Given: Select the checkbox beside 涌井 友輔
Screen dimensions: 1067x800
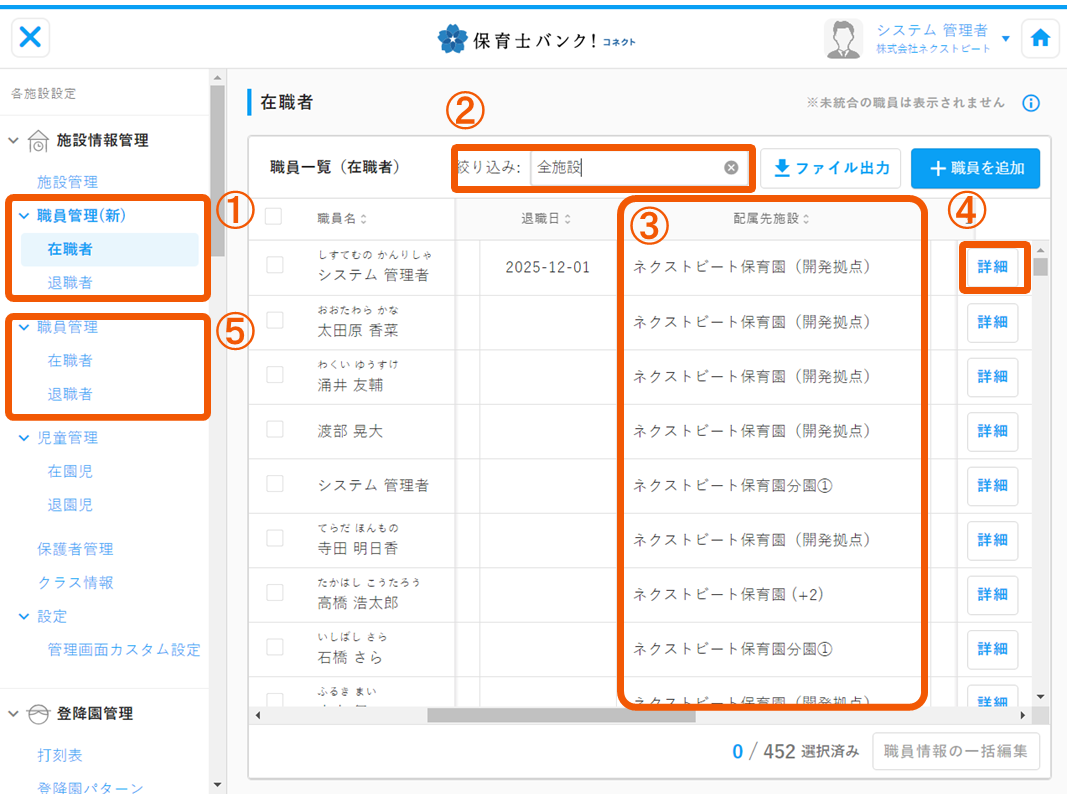Looking at the screenshot, I should (x=275, y=374).
